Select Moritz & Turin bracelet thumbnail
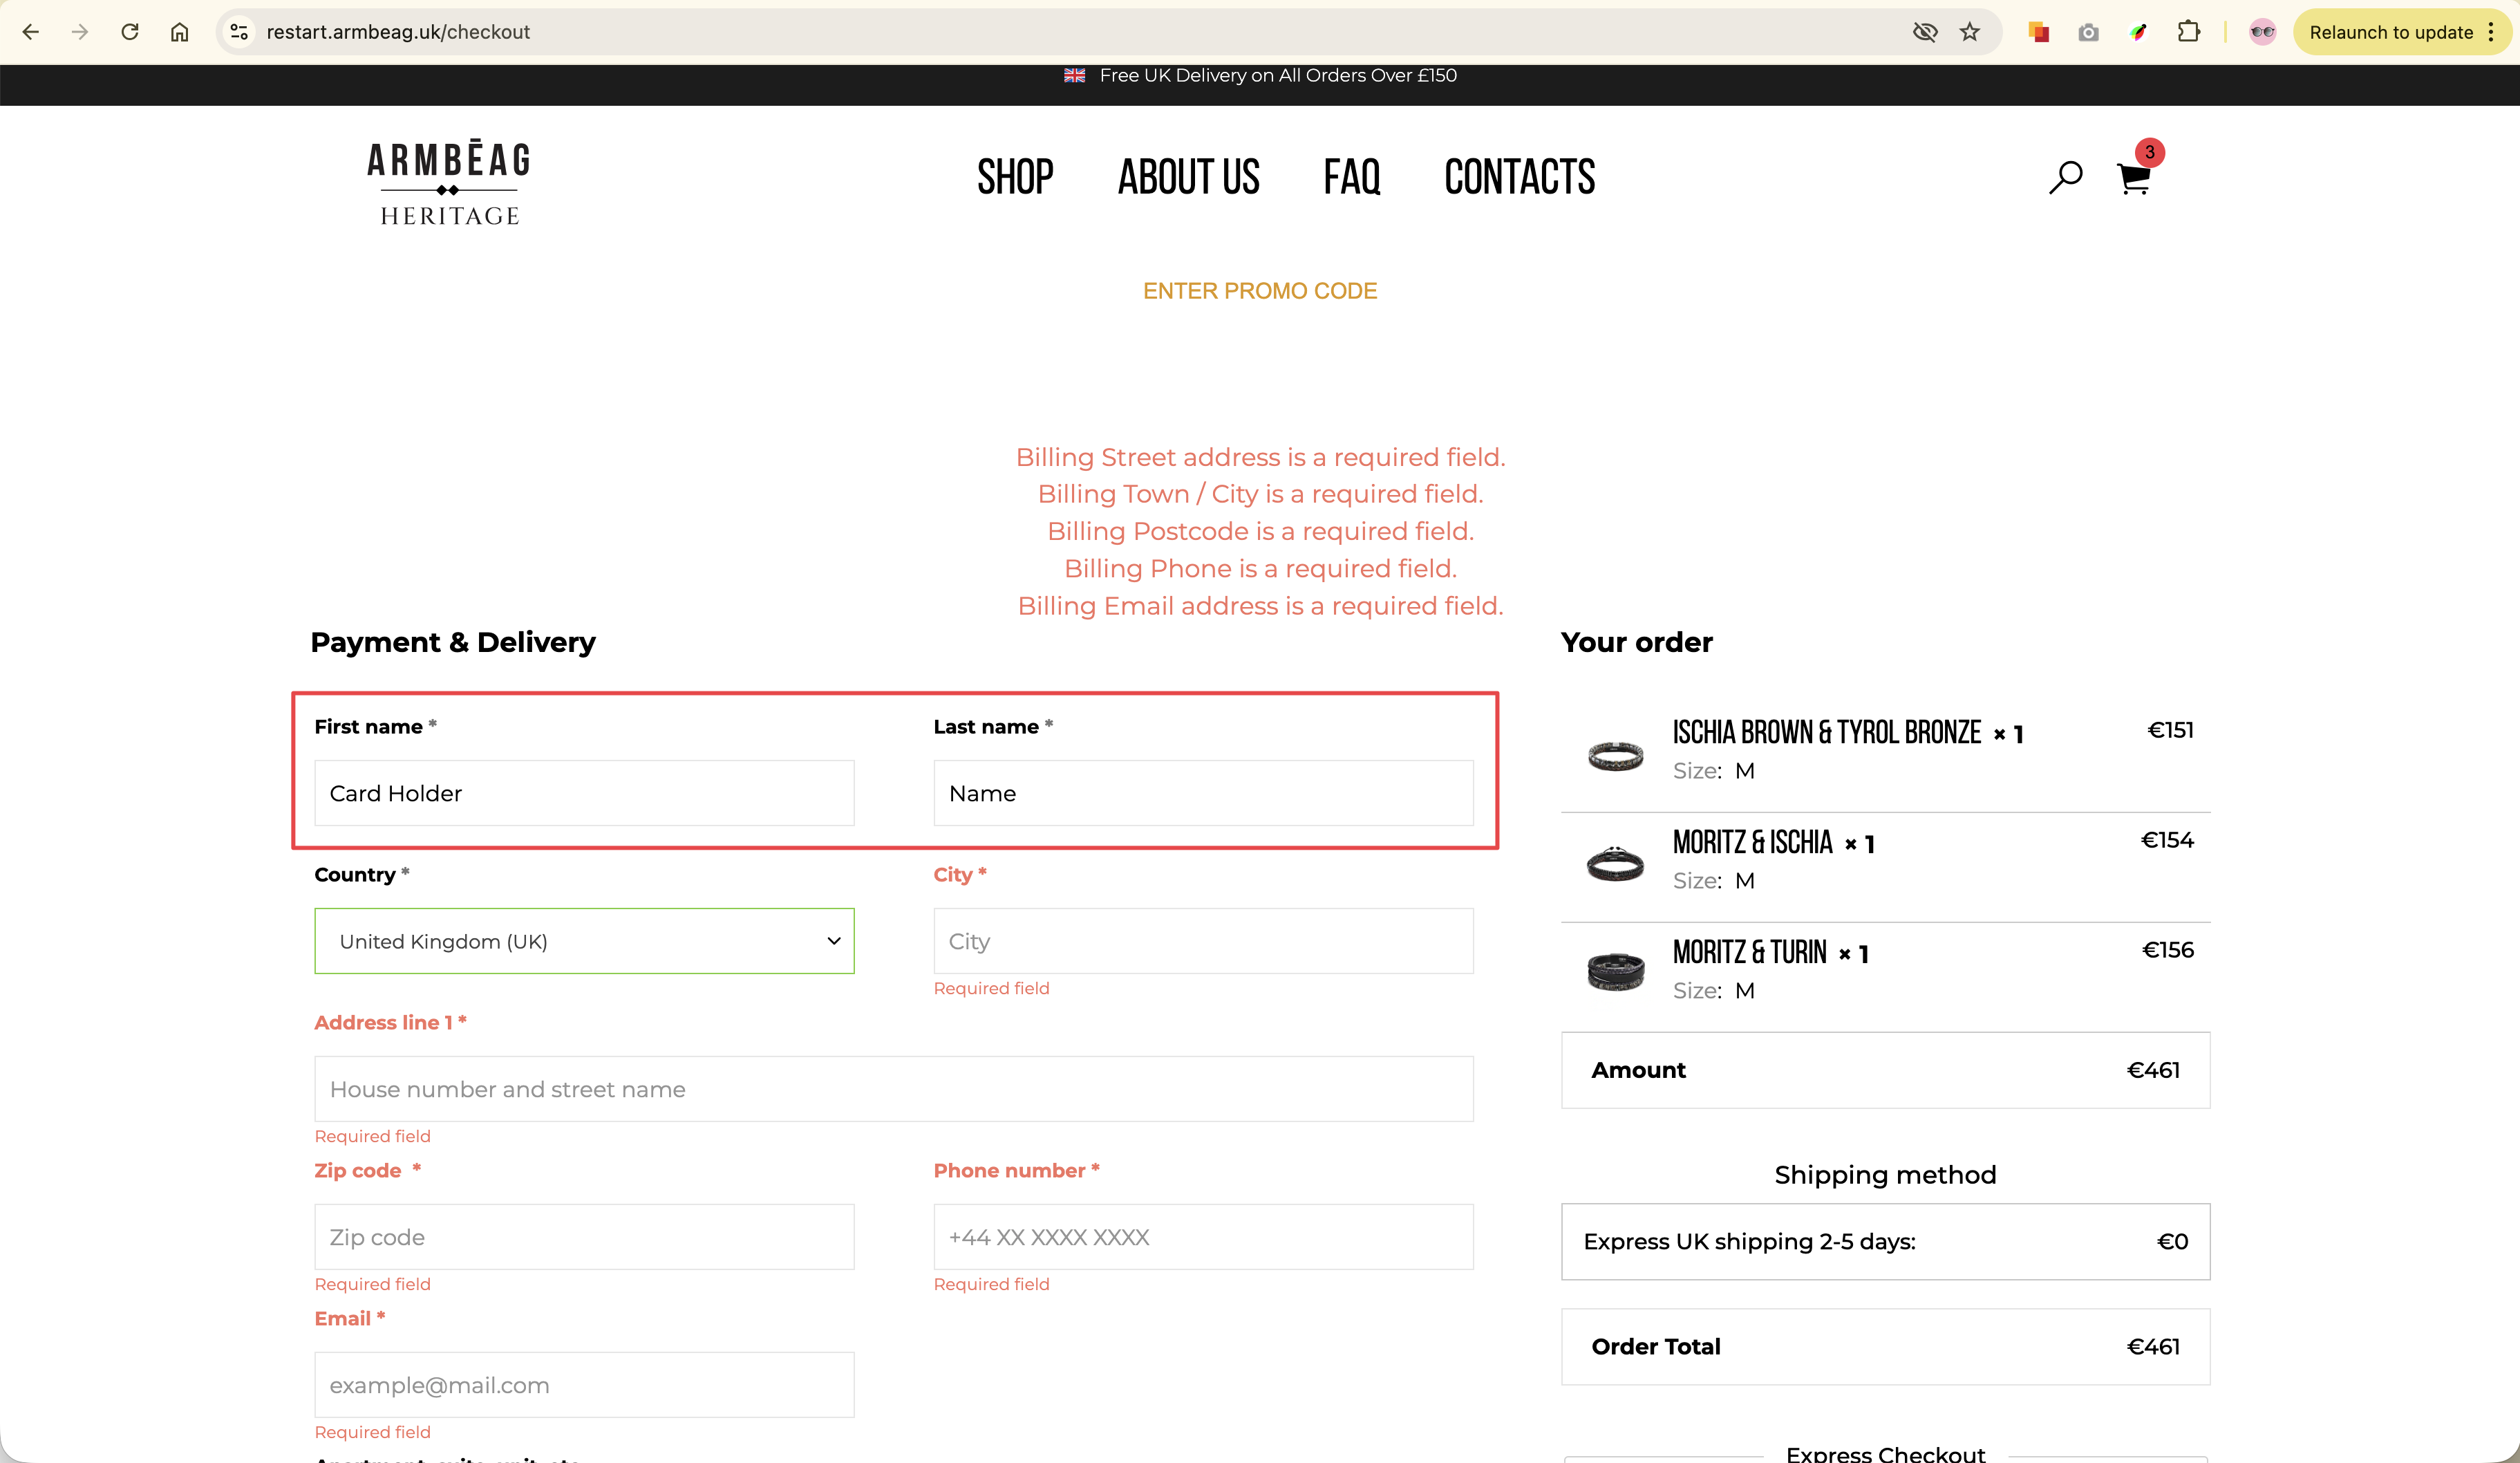This screenshot has height=1463, width=2520. (1615, 970)
